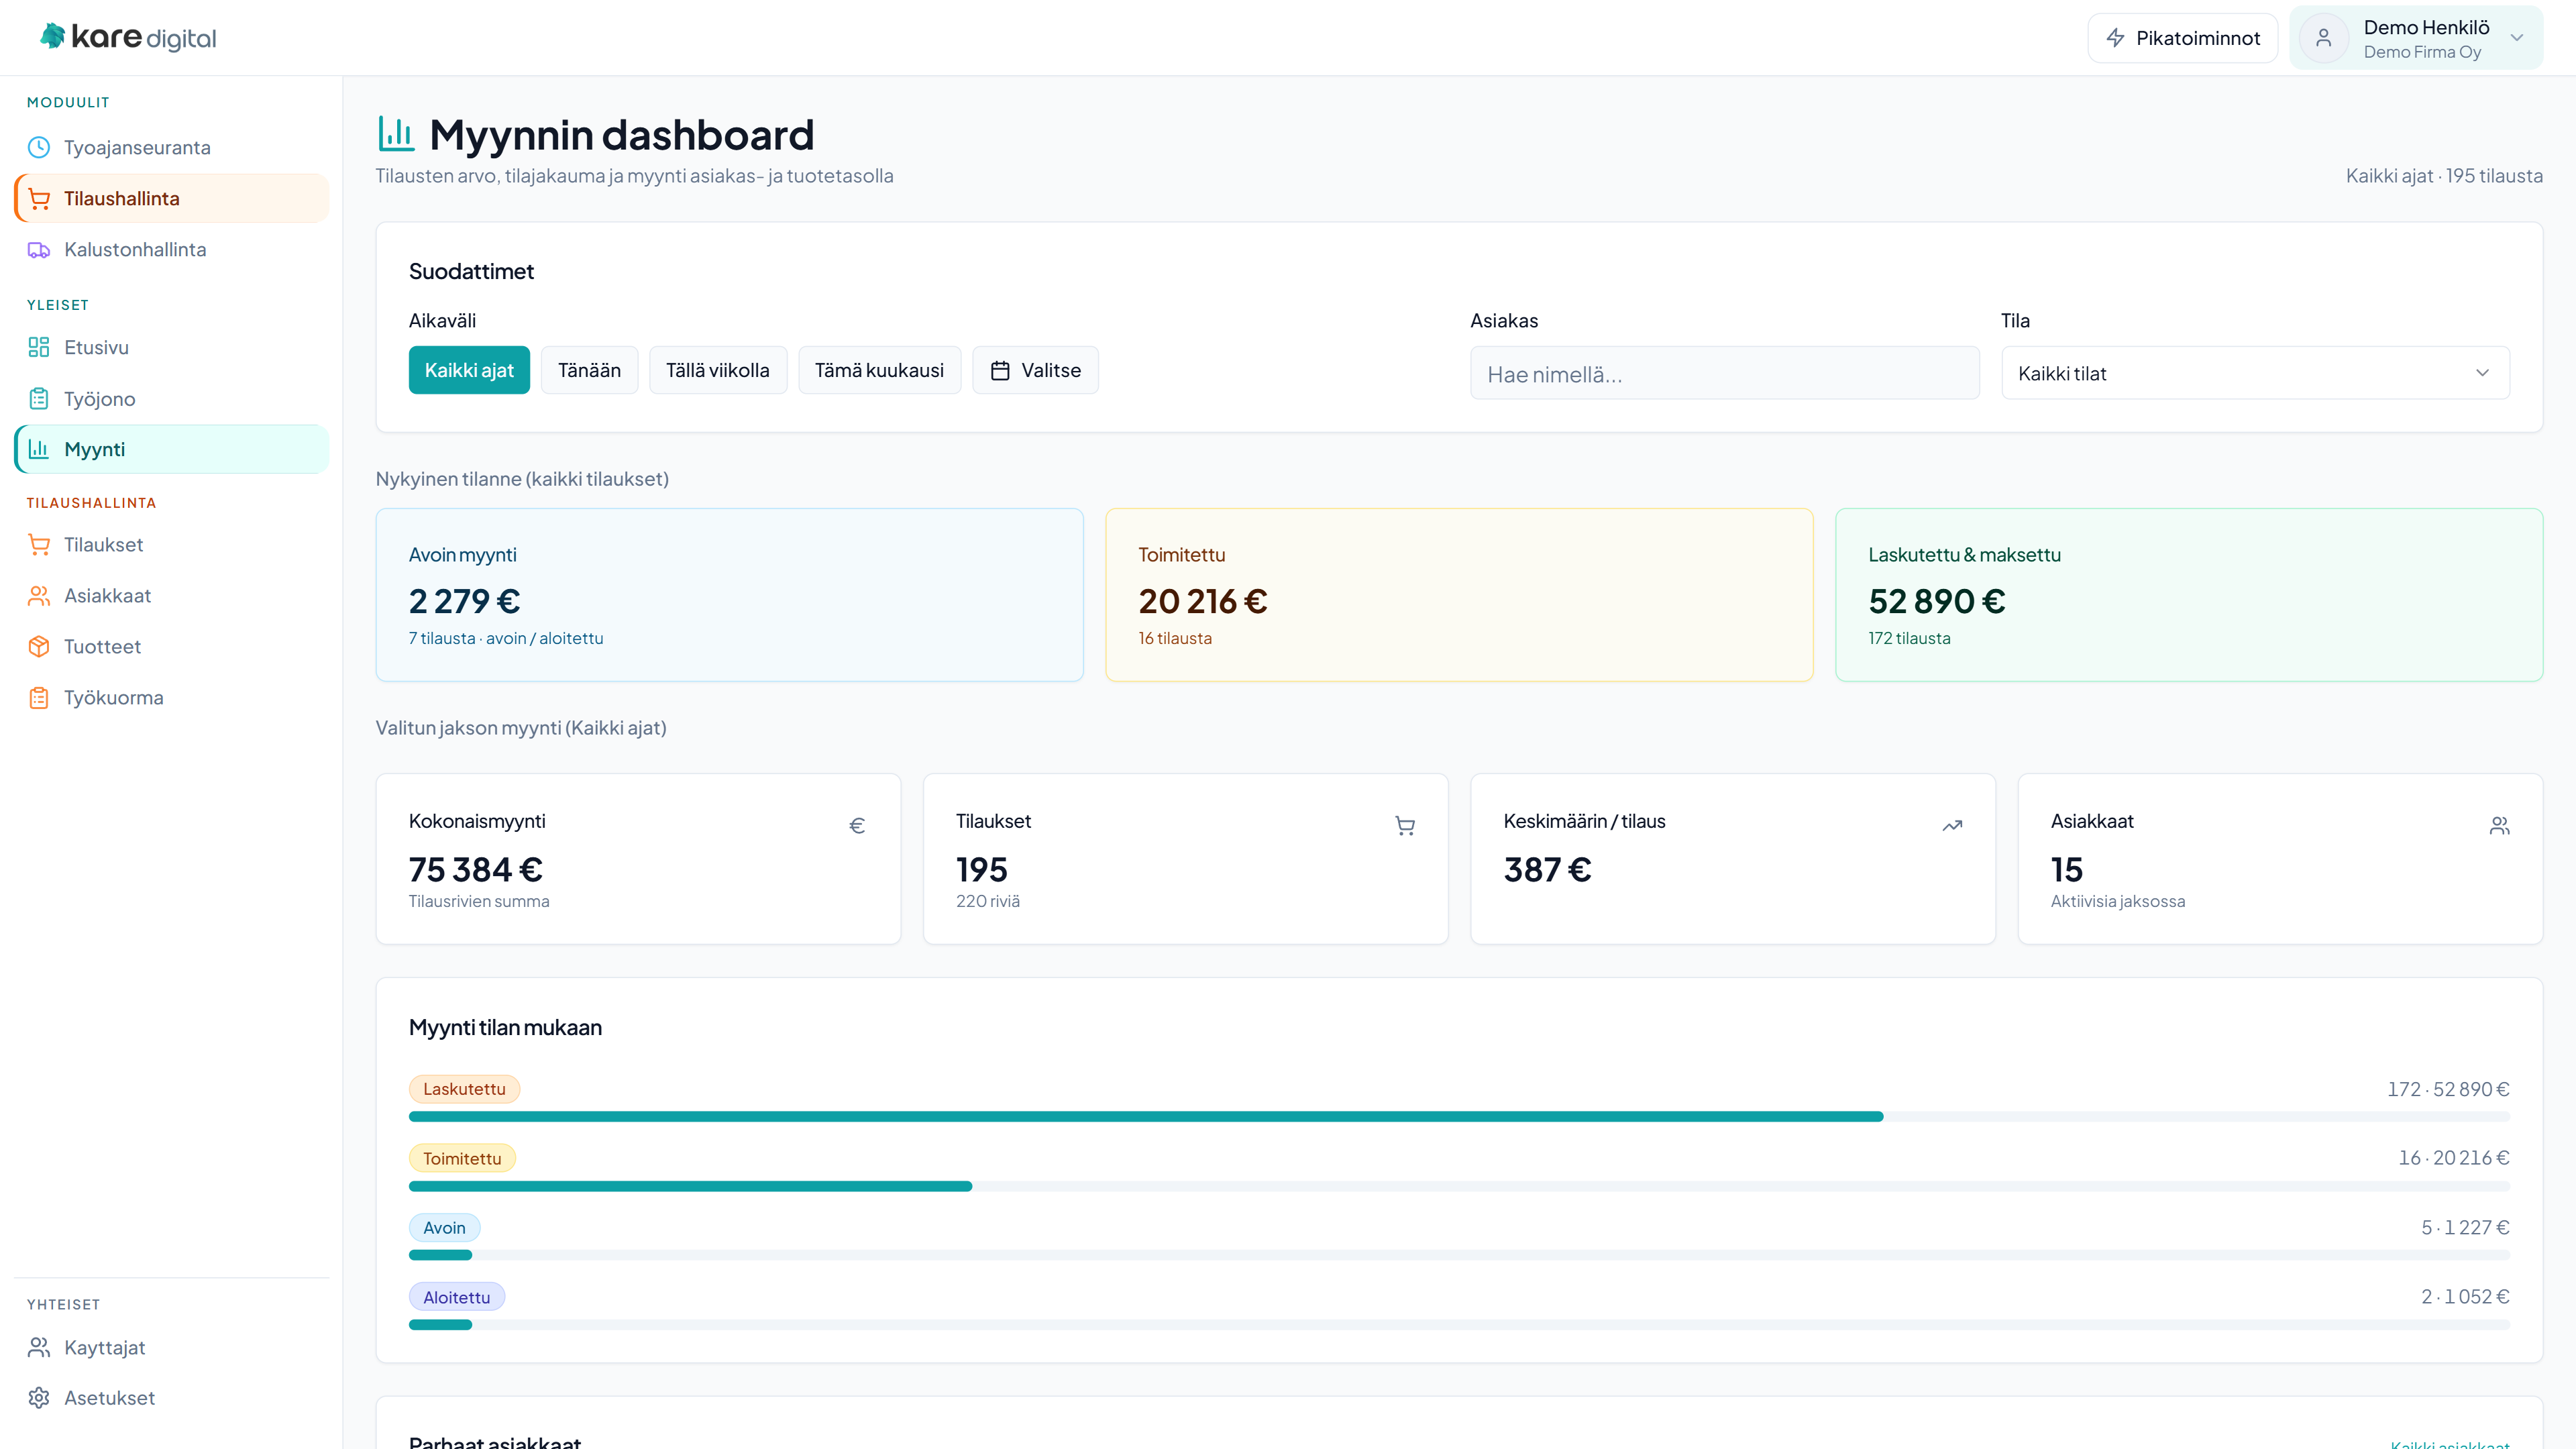Follow the Kaikki asiakkaat link

[2450, 1443]
